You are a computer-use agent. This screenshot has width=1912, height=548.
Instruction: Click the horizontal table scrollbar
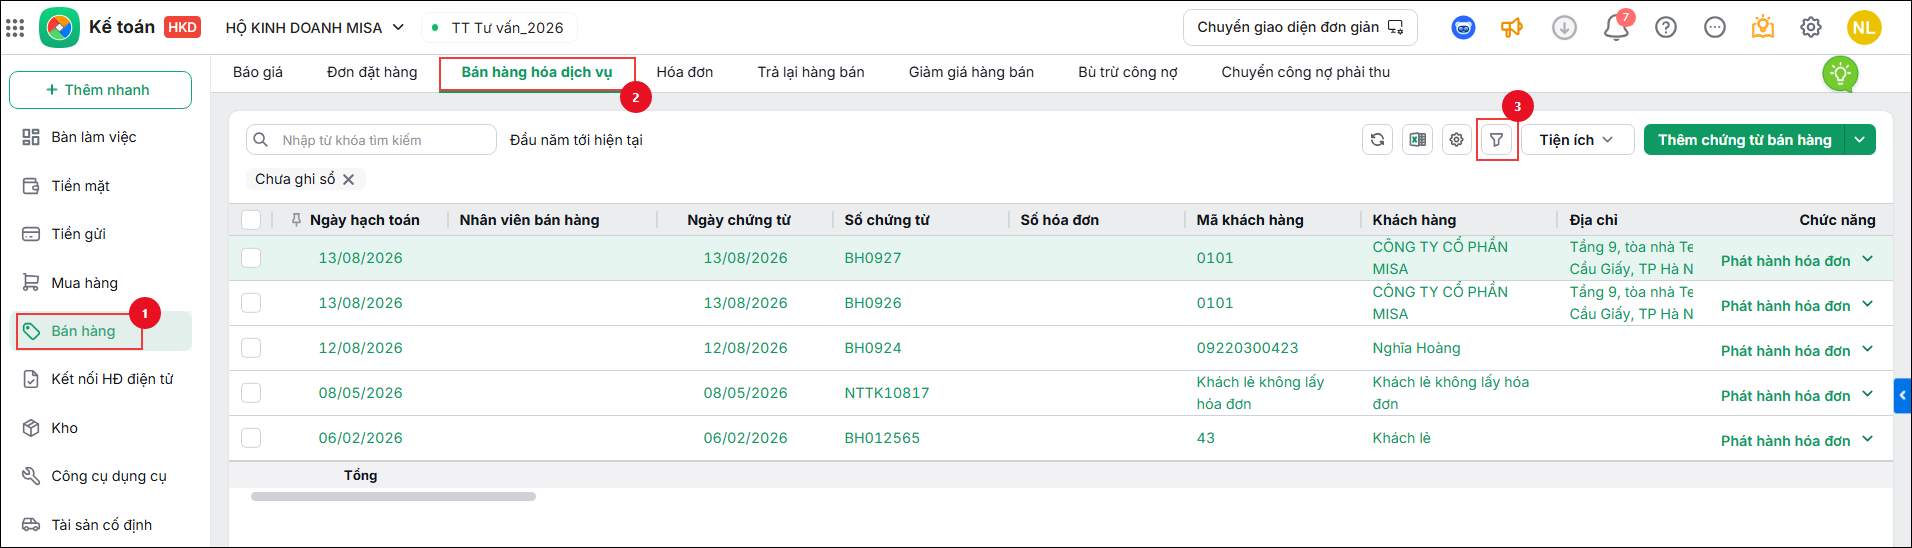[393, 496]
